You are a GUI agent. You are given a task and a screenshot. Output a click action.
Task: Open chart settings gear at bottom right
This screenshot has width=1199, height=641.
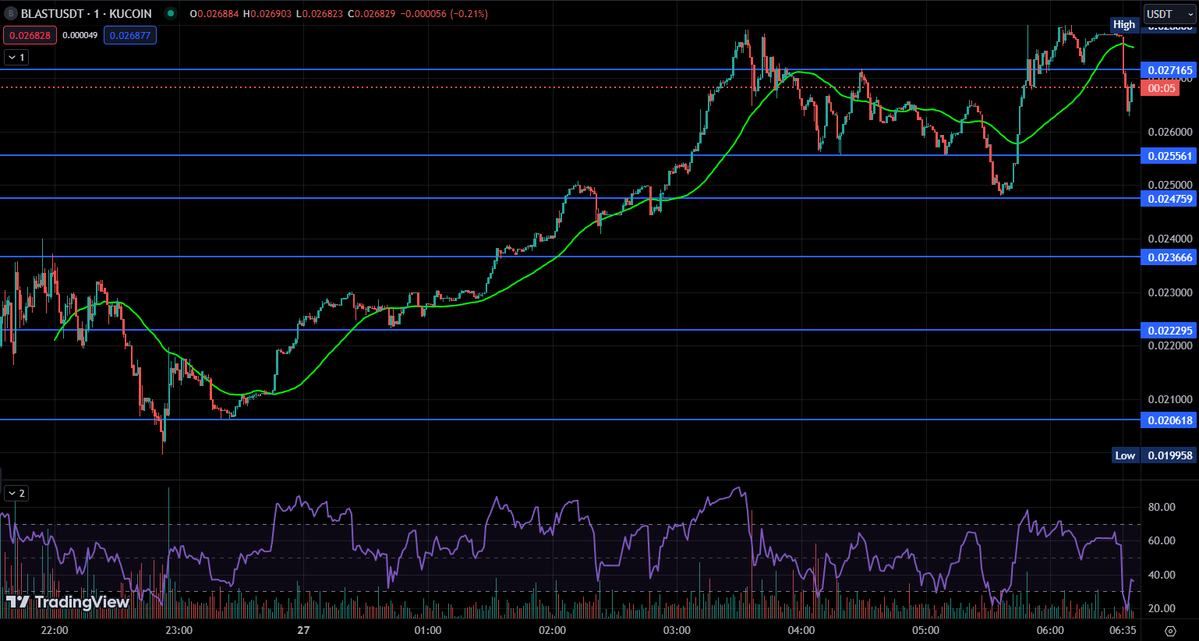[1170, 630]
